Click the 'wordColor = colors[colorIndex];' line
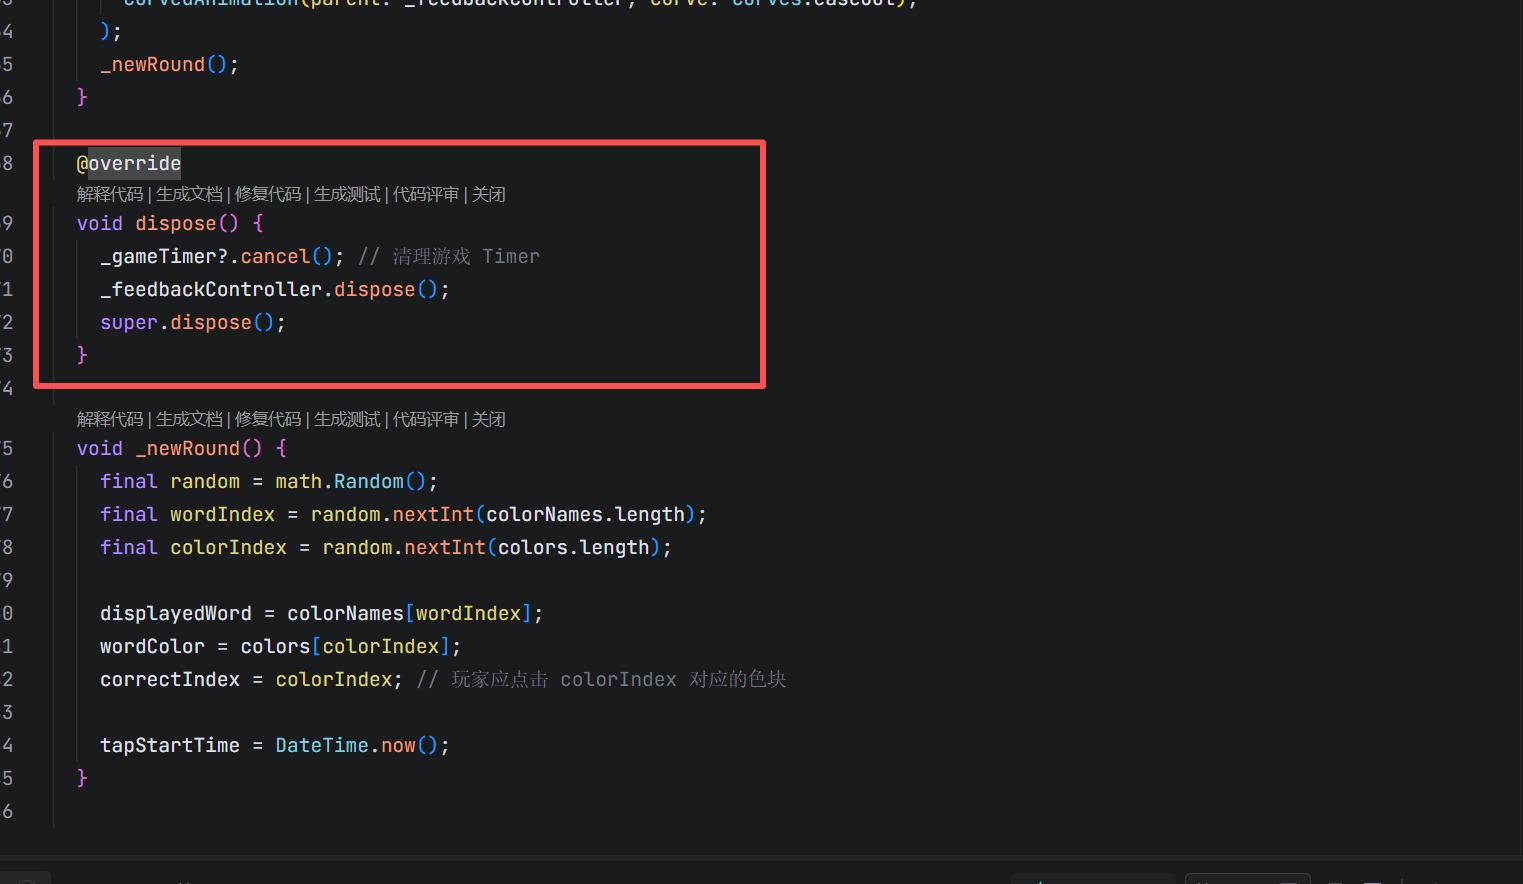 pyautogui.click(x=281, y=646)
